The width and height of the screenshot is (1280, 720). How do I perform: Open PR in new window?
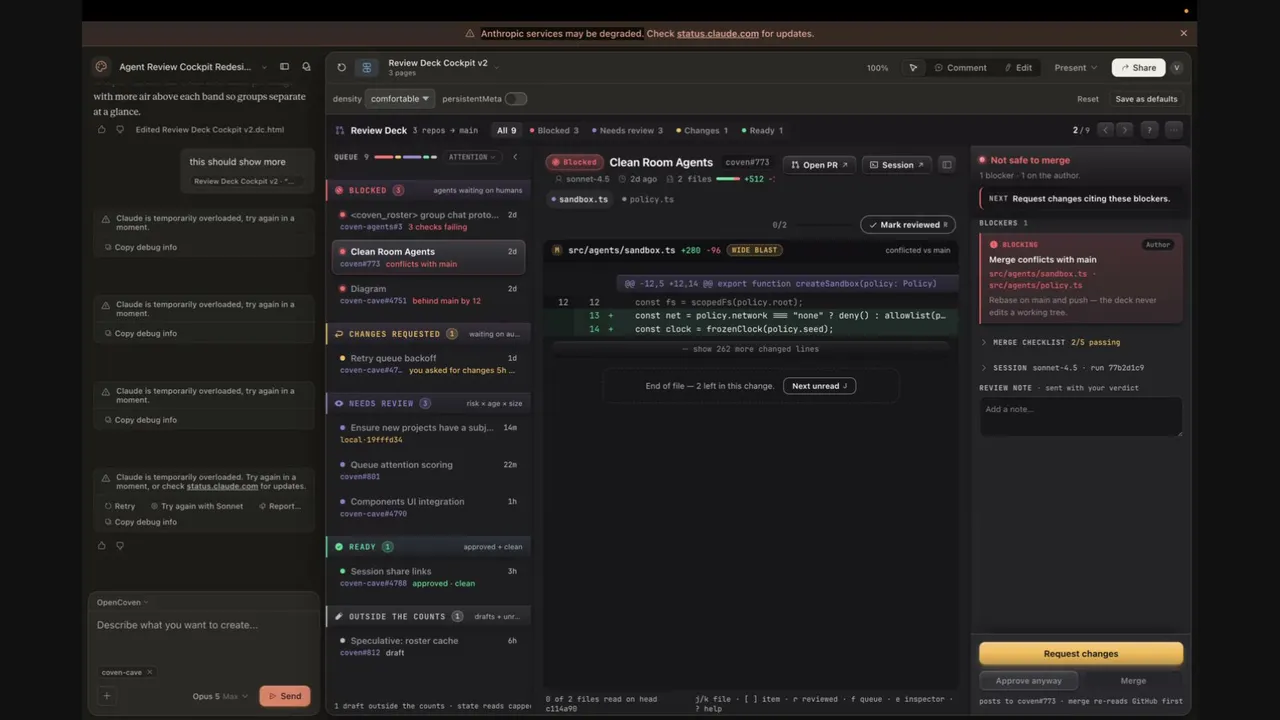tap(819, 164)
